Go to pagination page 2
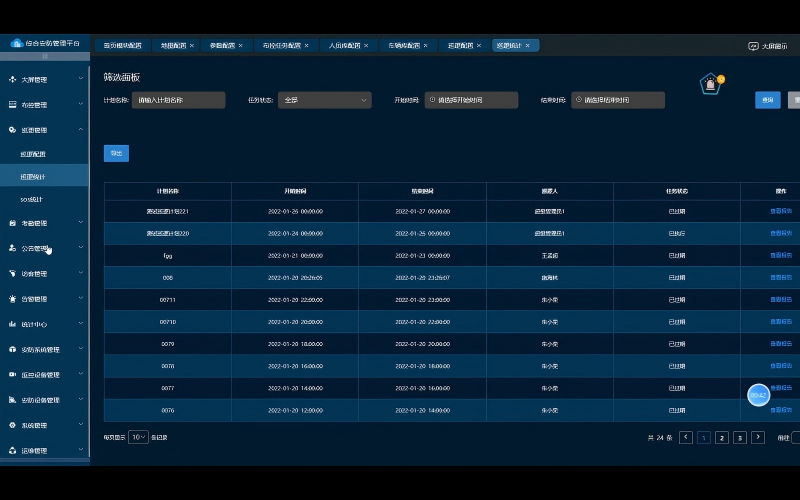 click(x=721, y=438)
